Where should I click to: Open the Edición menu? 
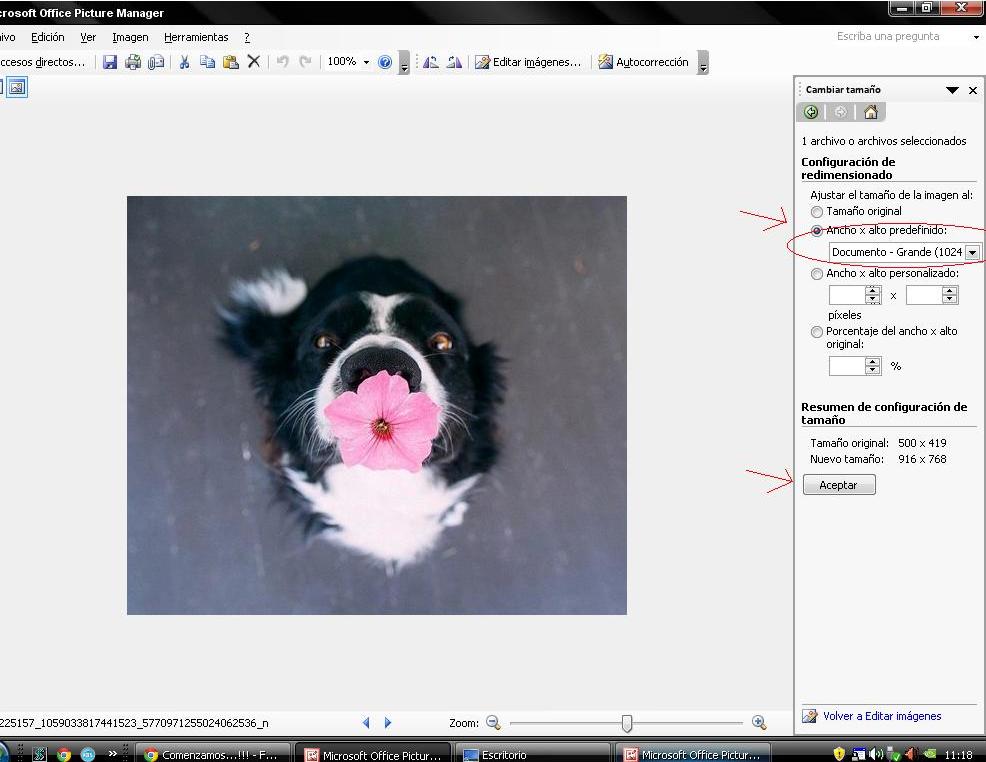tap(48, 37)
